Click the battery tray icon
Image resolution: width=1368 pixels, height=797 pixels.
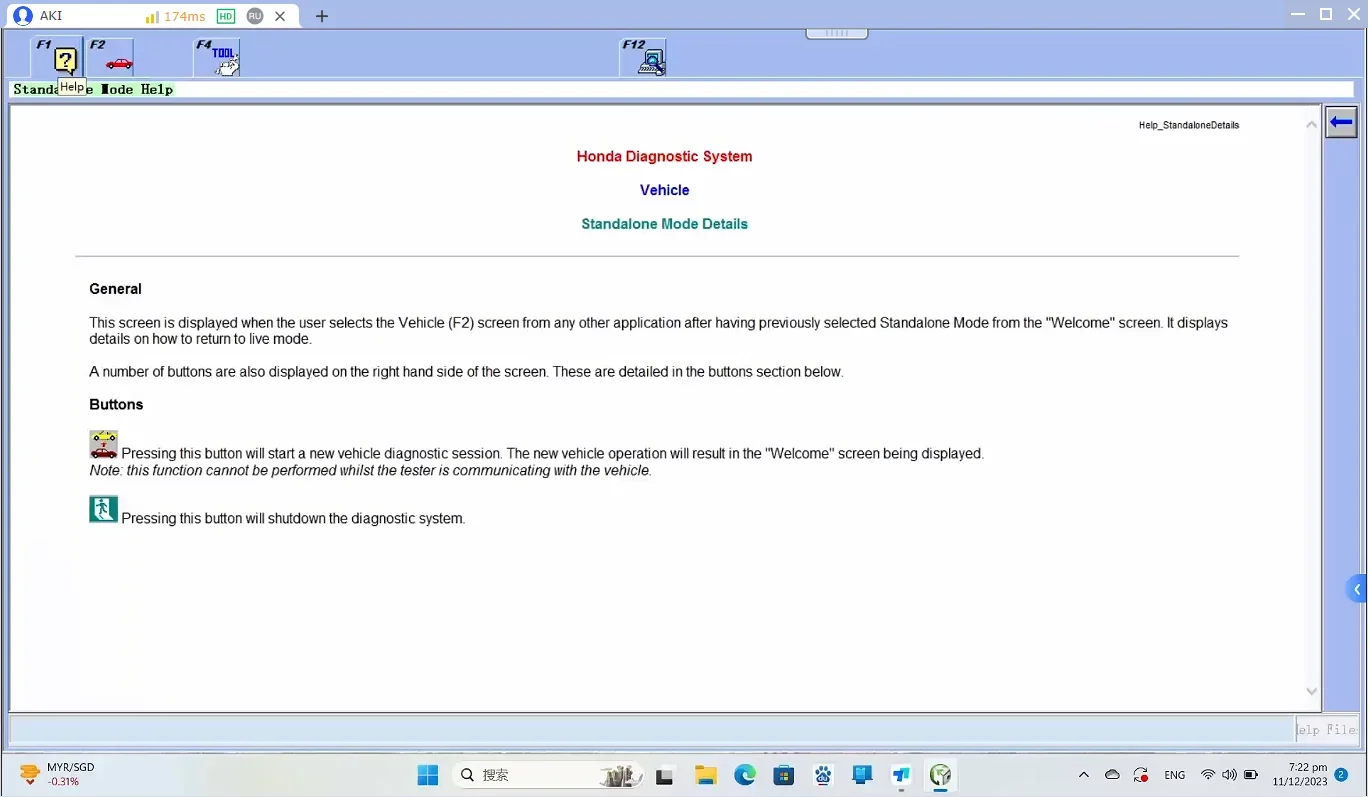click(x=1251, y=775)
